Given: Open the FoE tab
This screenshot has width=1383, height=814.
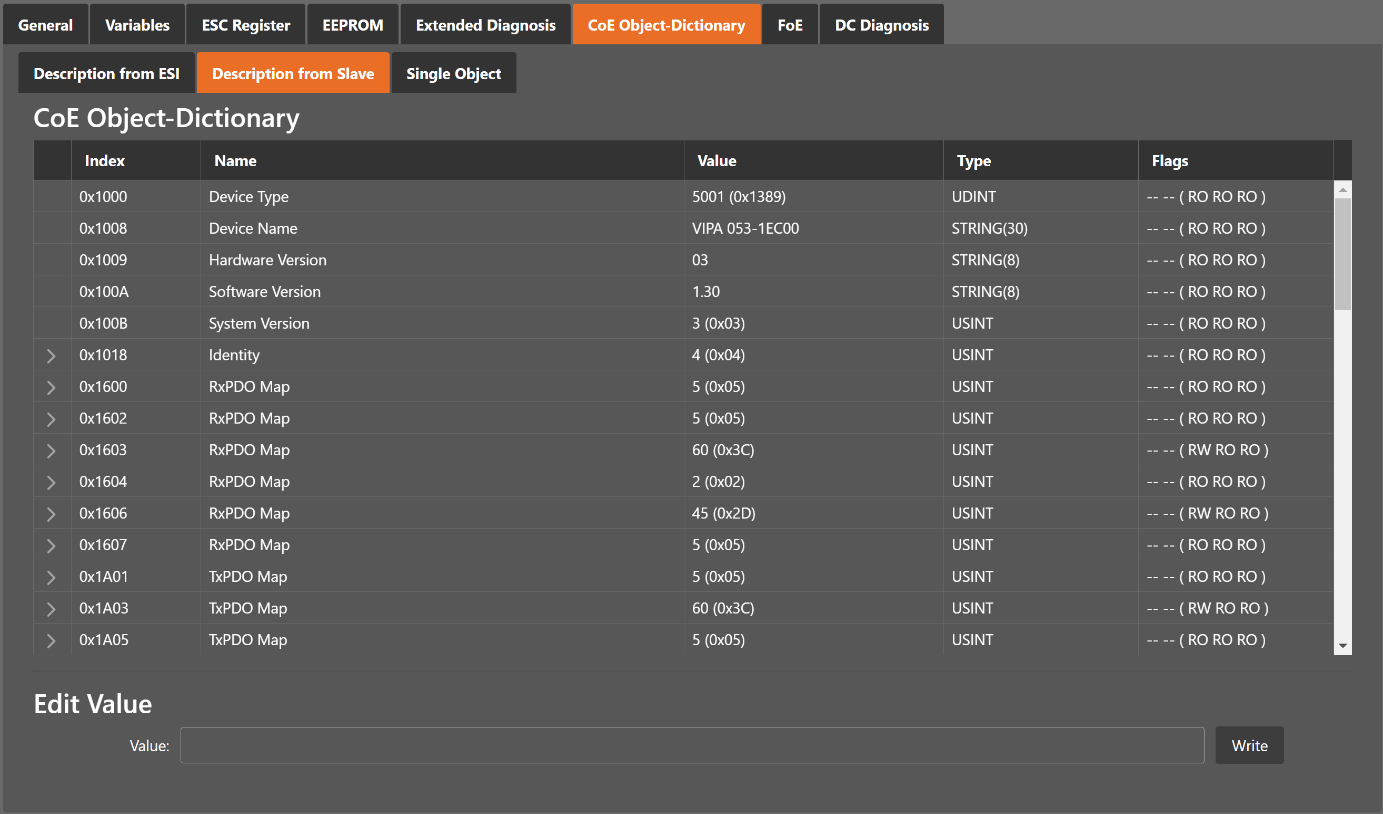Looking at the screenshot, I should 790,25.
